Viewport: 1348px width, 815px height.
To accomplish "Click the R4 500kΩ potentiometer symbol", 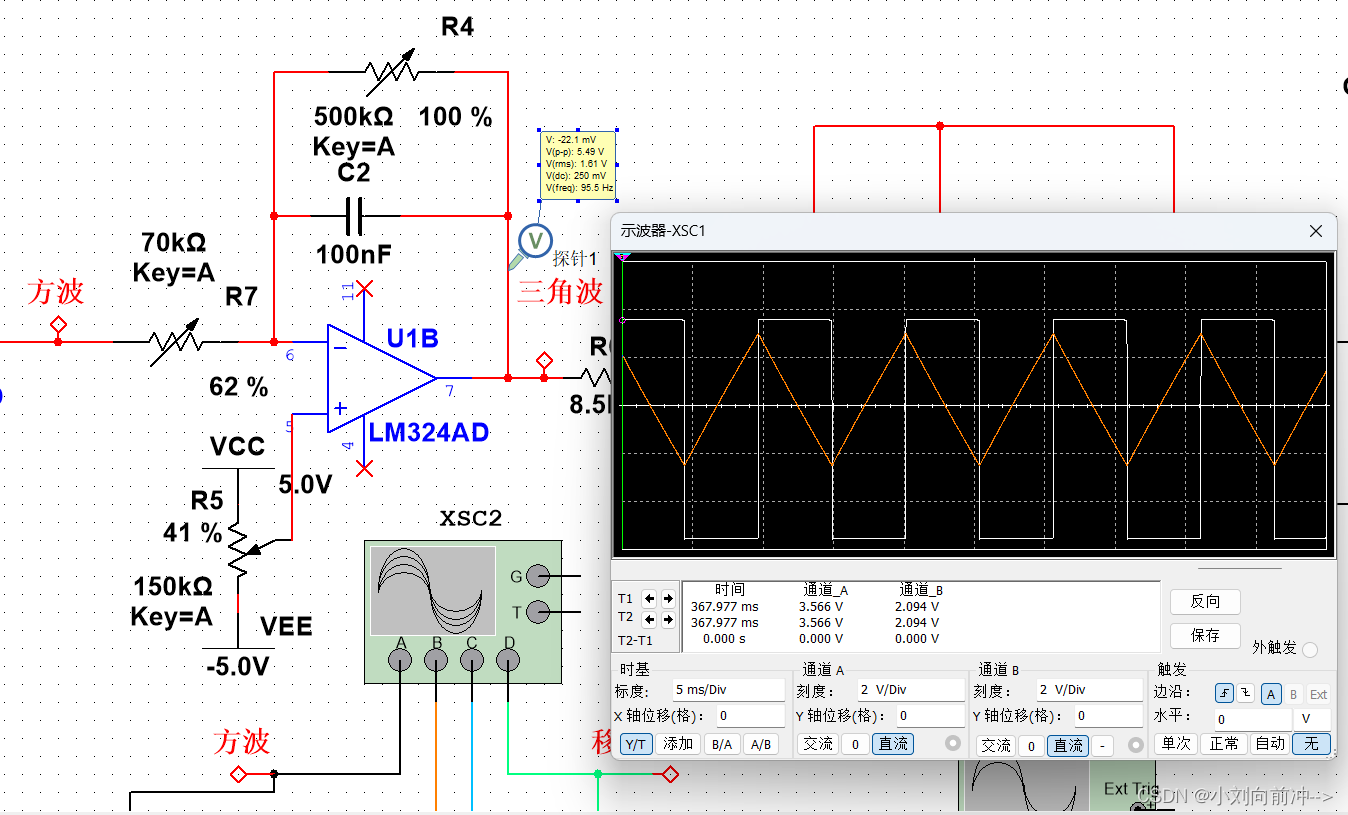I will 391,72.
